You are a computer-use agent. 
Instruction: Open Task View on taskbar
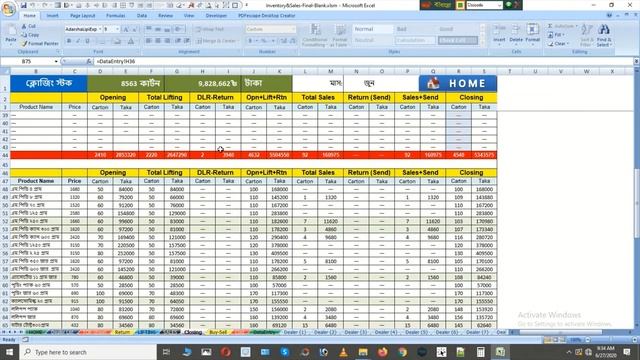tap(166, 352)
